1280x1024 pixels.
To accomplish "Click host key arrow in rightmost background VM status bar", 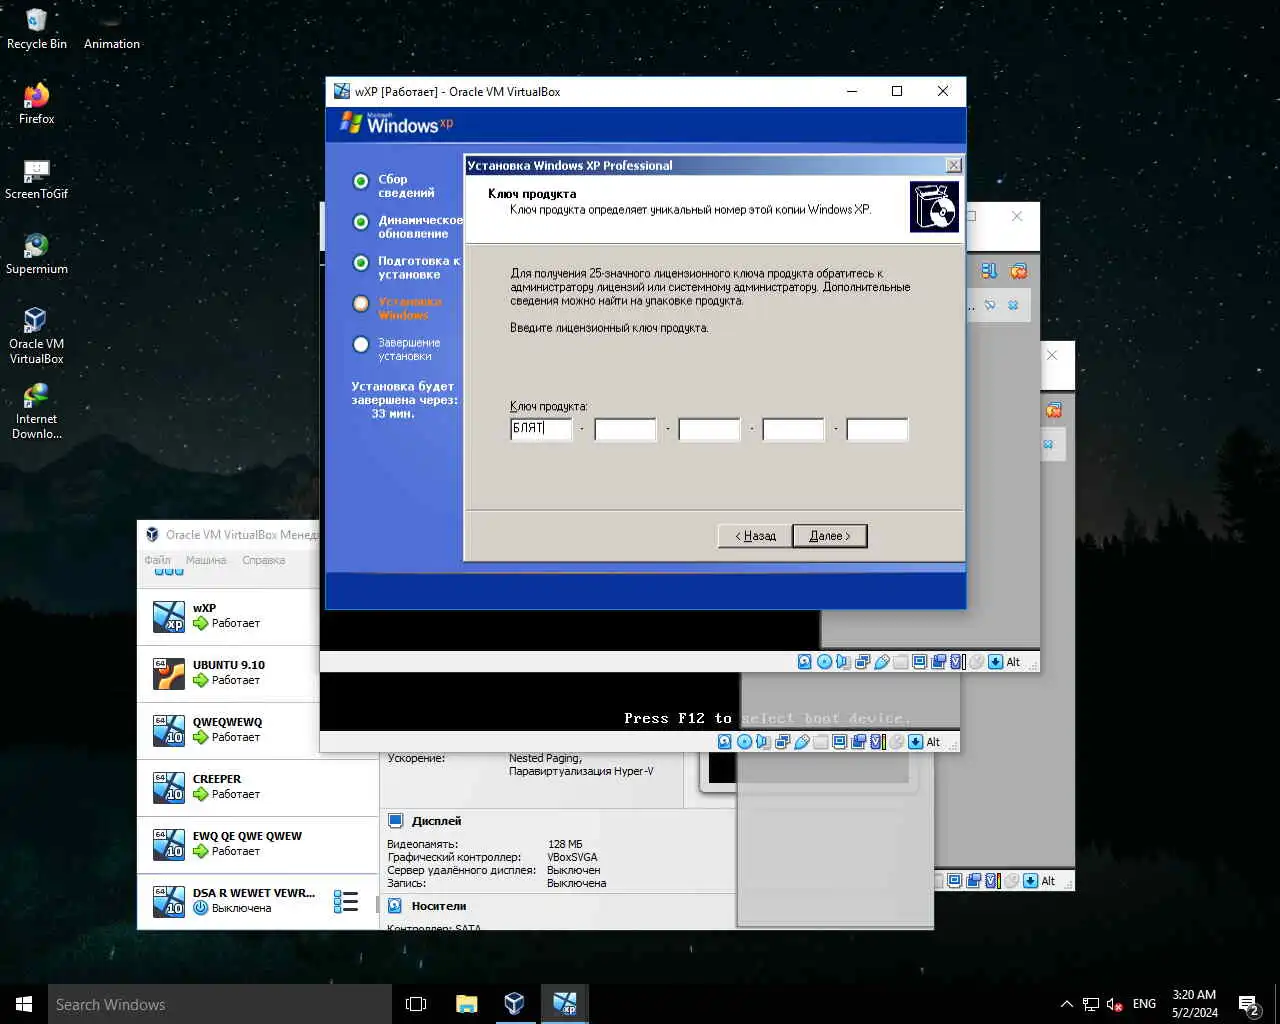I will click(1031, 881).
